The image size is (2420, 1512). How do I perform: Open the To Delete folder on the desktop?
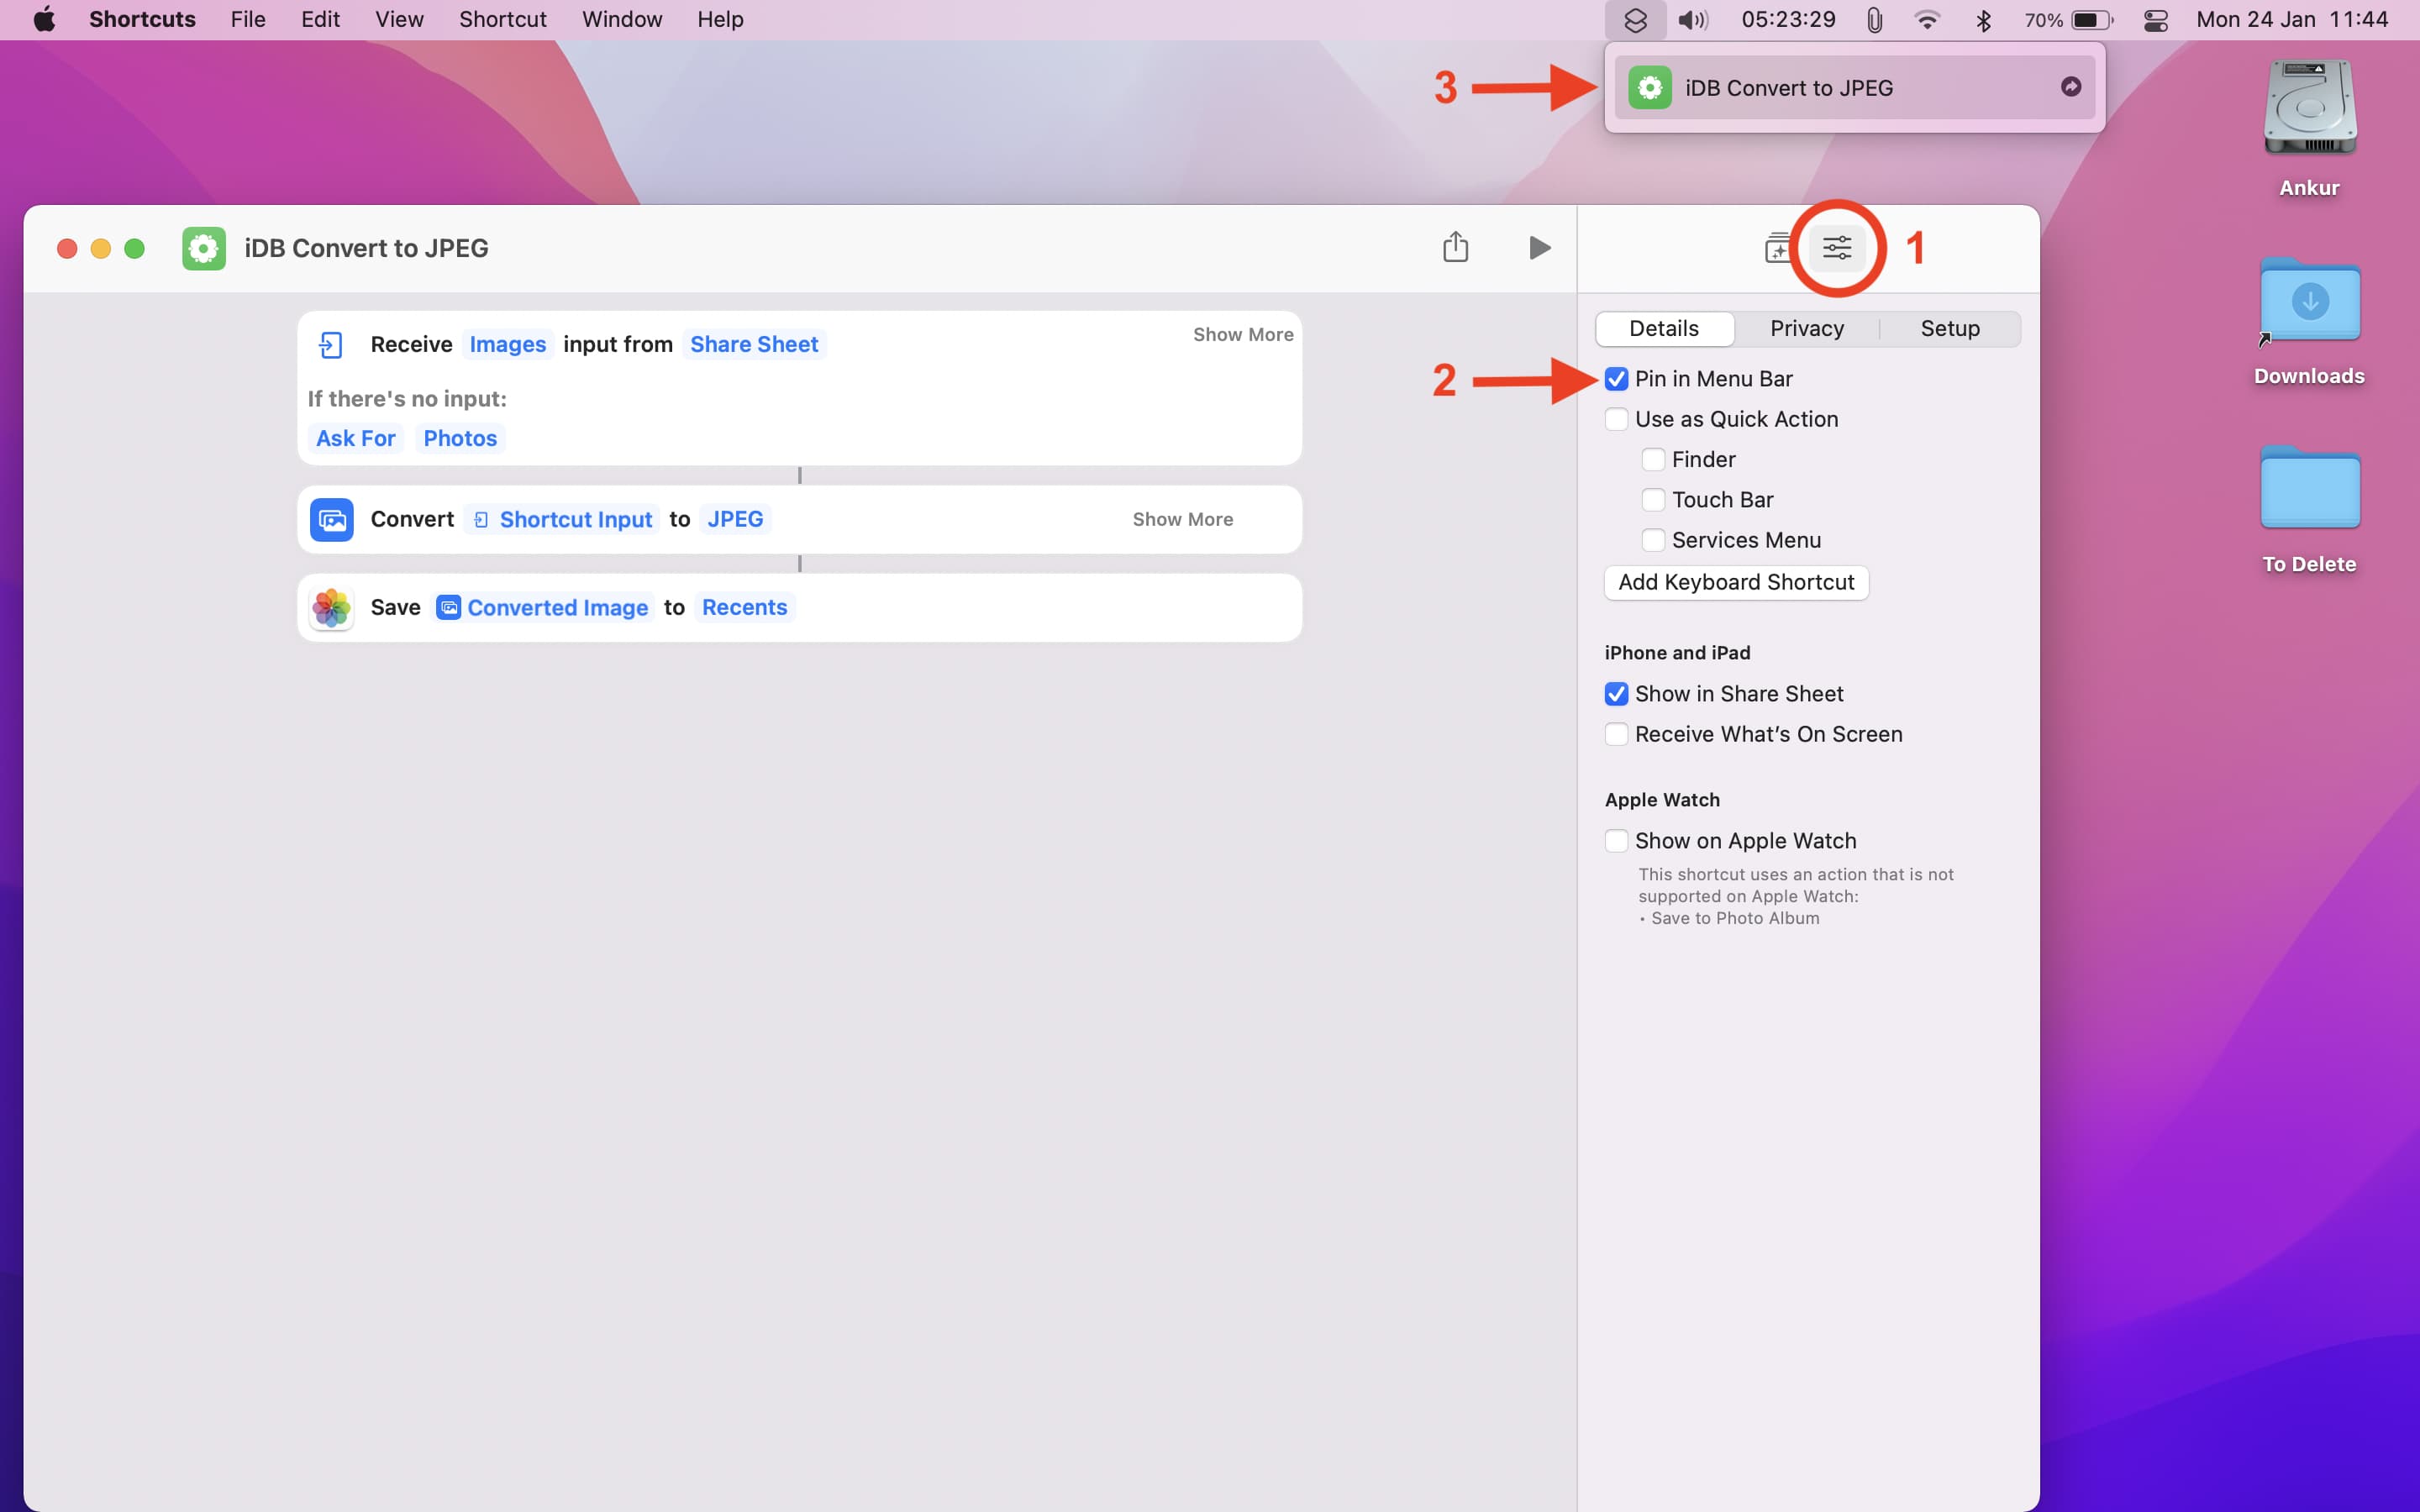[2309, 488]
